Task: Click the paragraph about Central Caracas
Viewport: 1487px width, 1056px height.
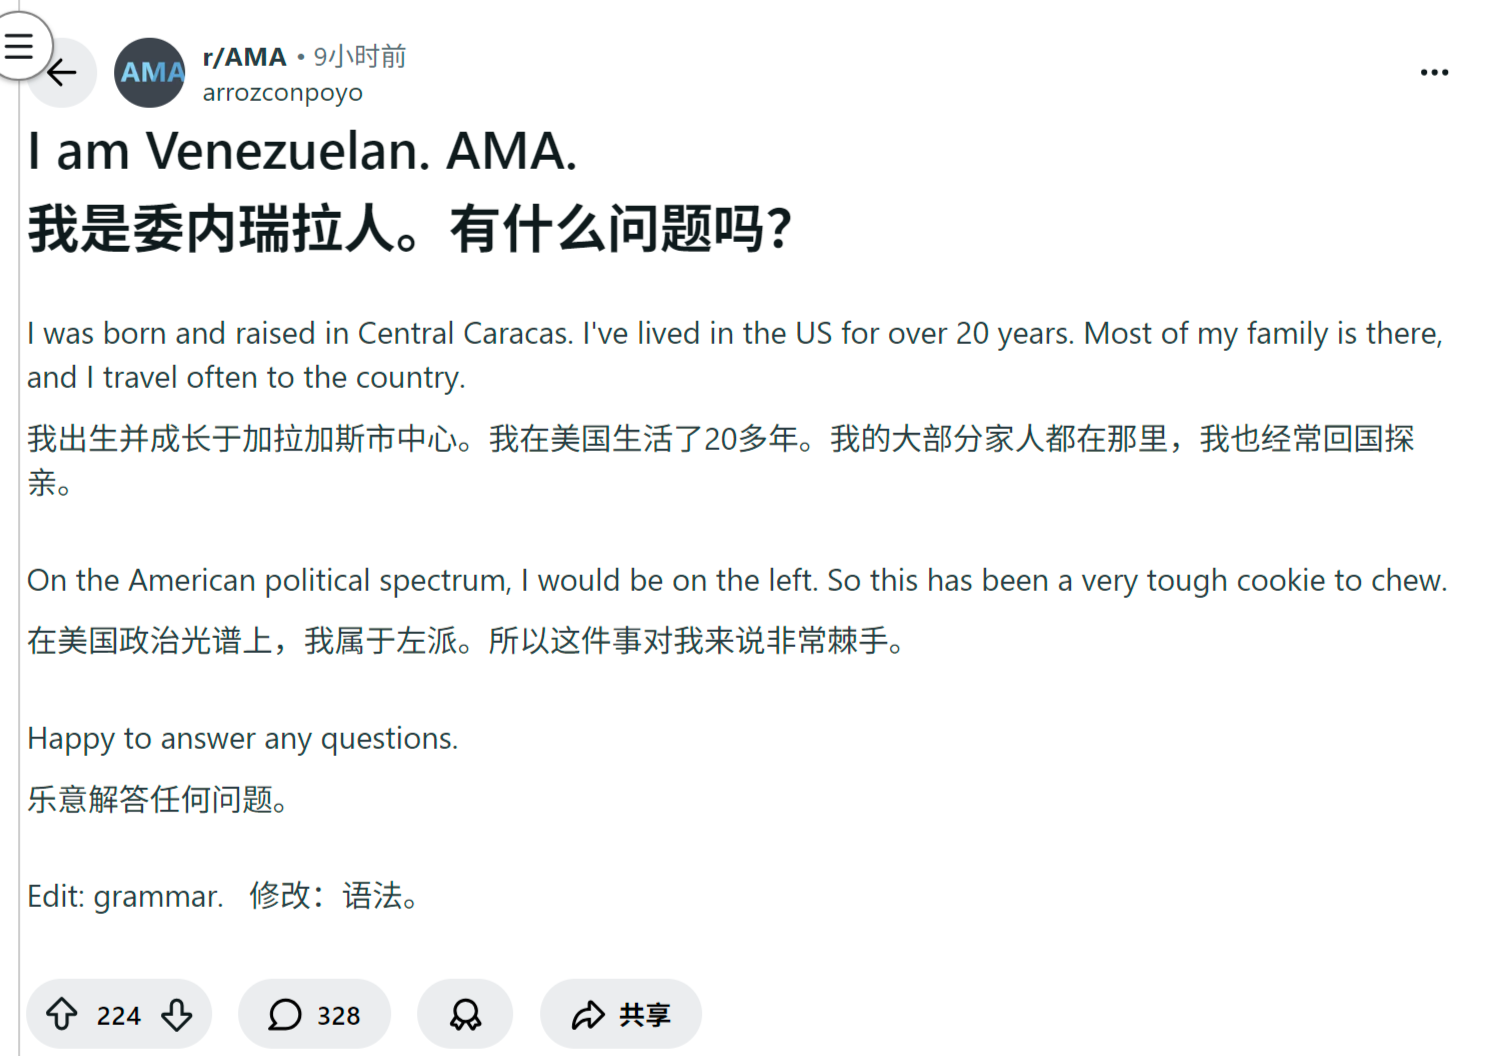Action: click(x=734, y=354)
